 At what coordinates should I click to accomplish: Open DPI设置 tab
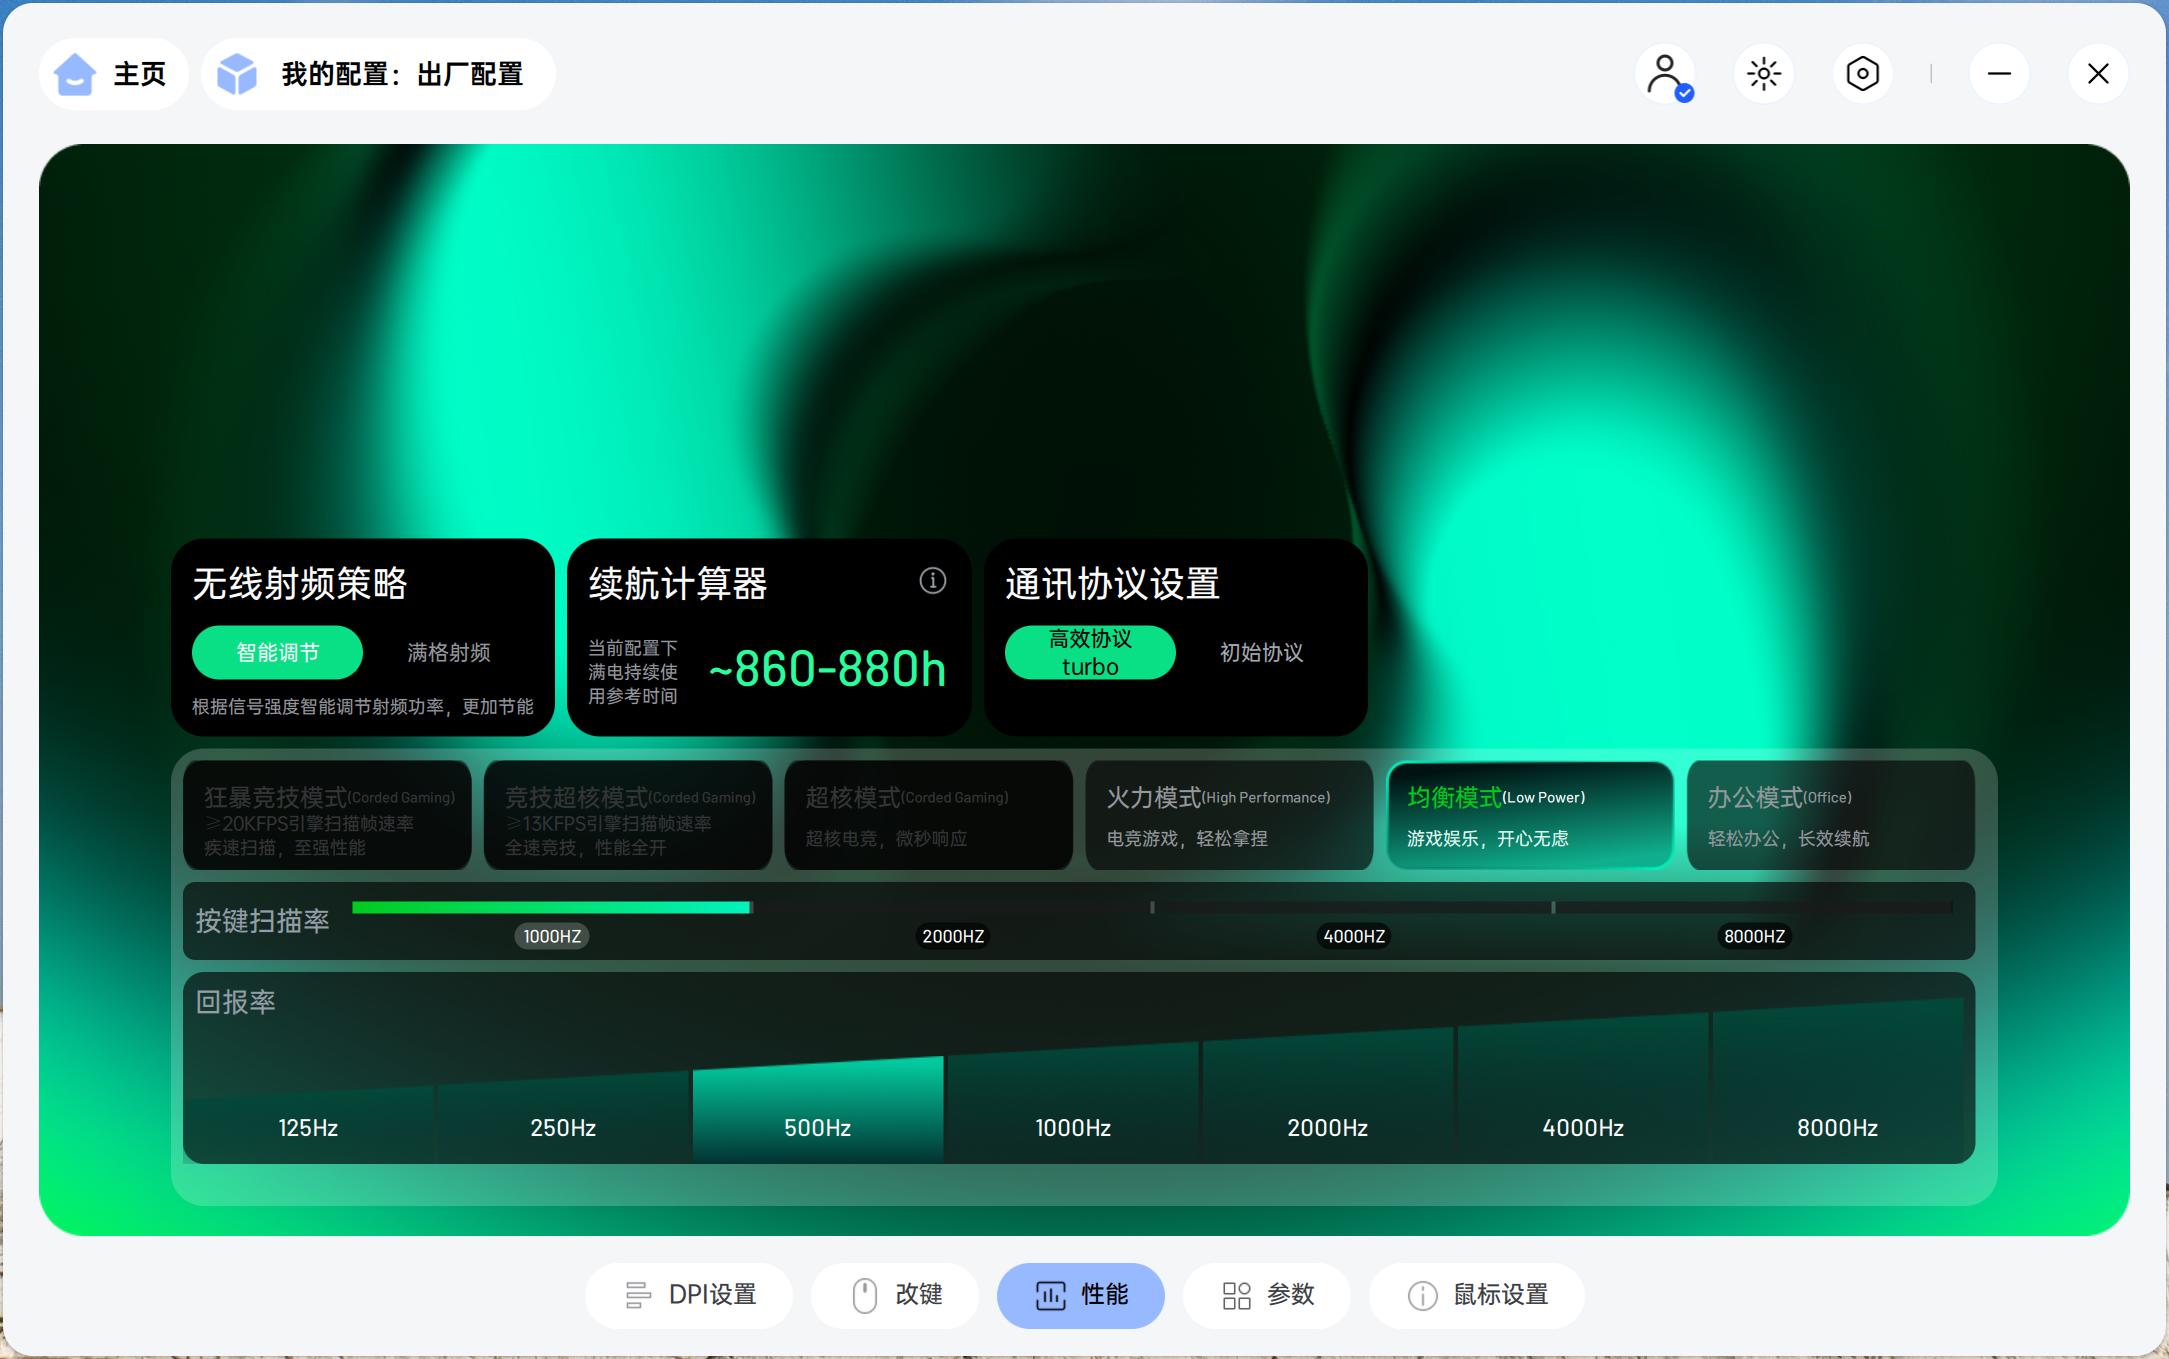[689, 1295]
